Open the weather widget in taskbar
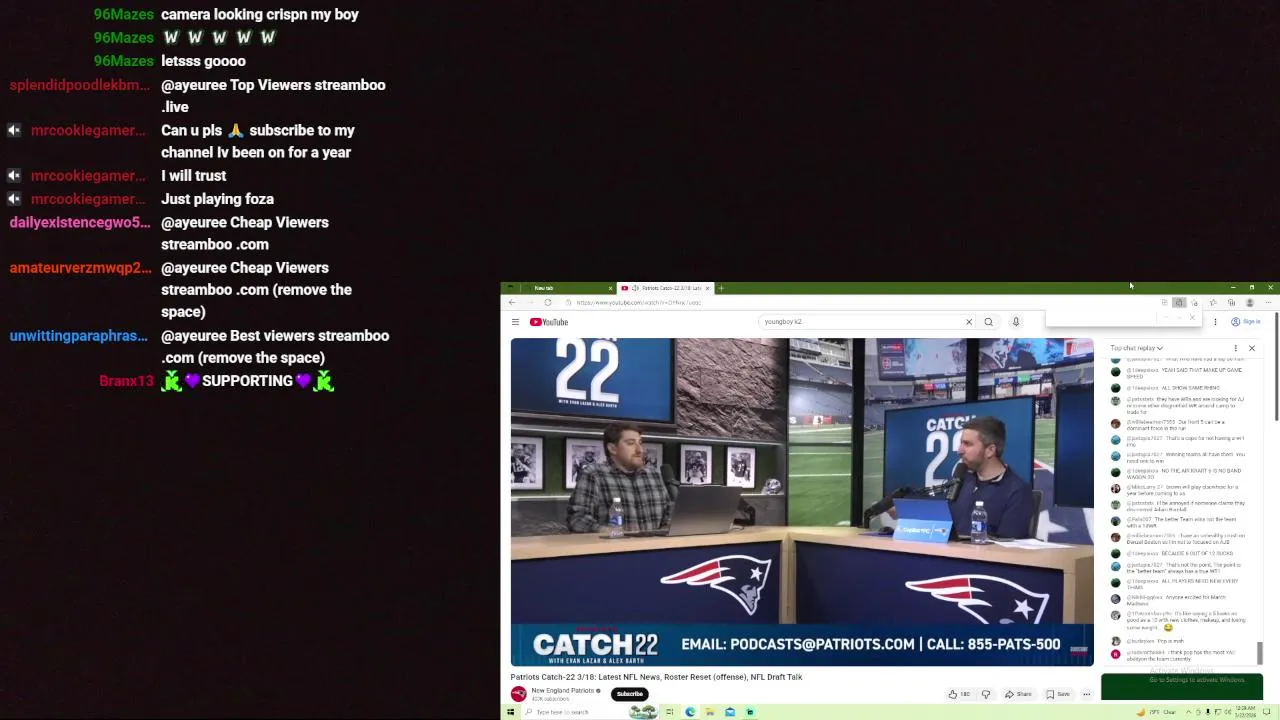Image resolution: width=1280 pixels, height=720 pixels. click(x=1155, y=712)
